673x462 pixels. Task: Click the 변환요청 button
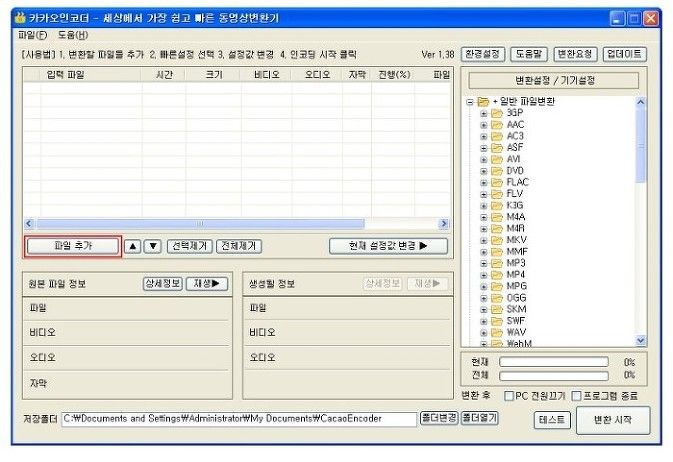pyautogui.click(x=575, y=54)
